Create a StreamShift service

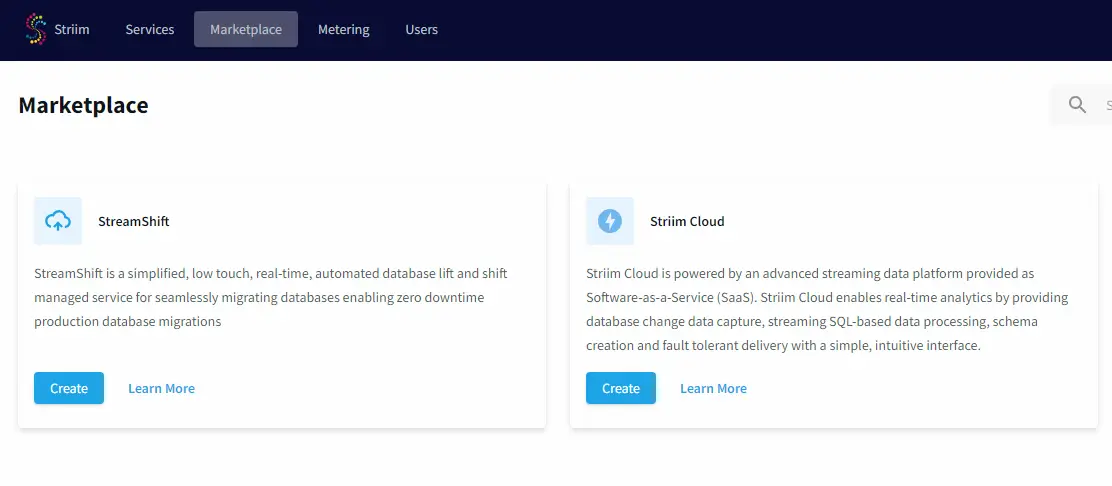point(69,388)
